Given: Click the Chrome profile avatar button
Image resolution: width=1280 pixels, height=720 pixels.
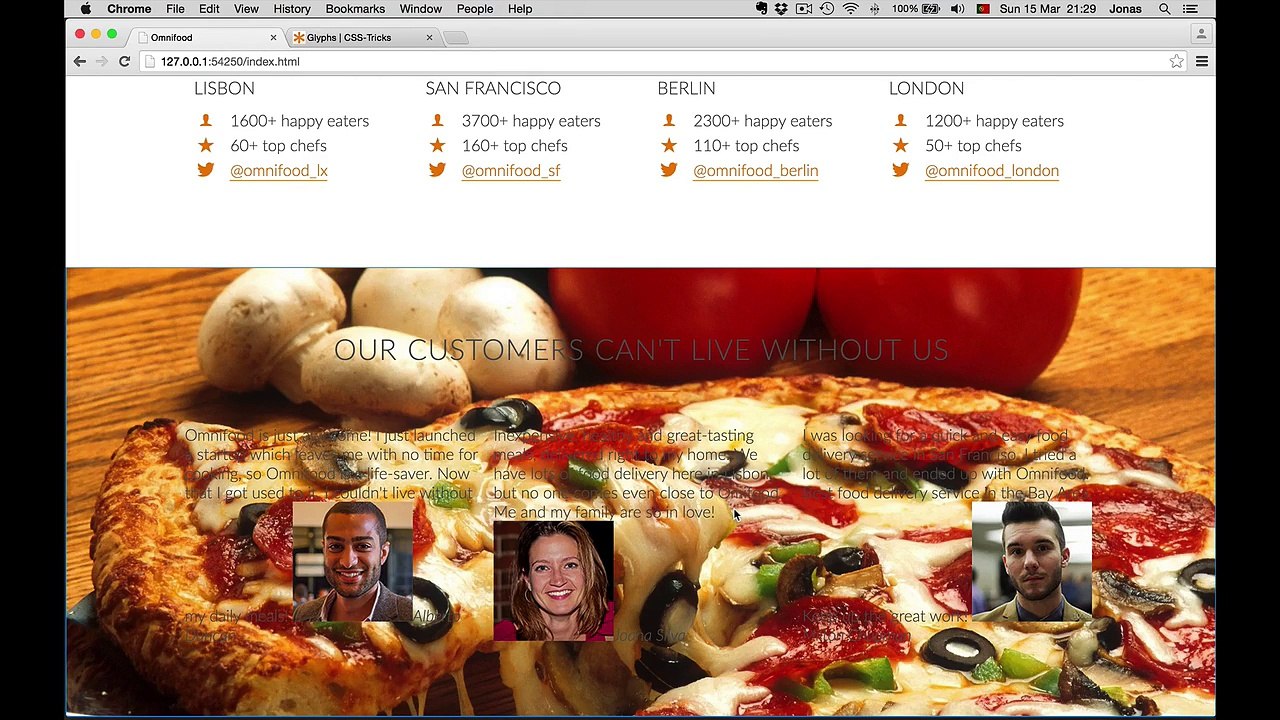Looking at the screenshot, I should click(1201, 34).
